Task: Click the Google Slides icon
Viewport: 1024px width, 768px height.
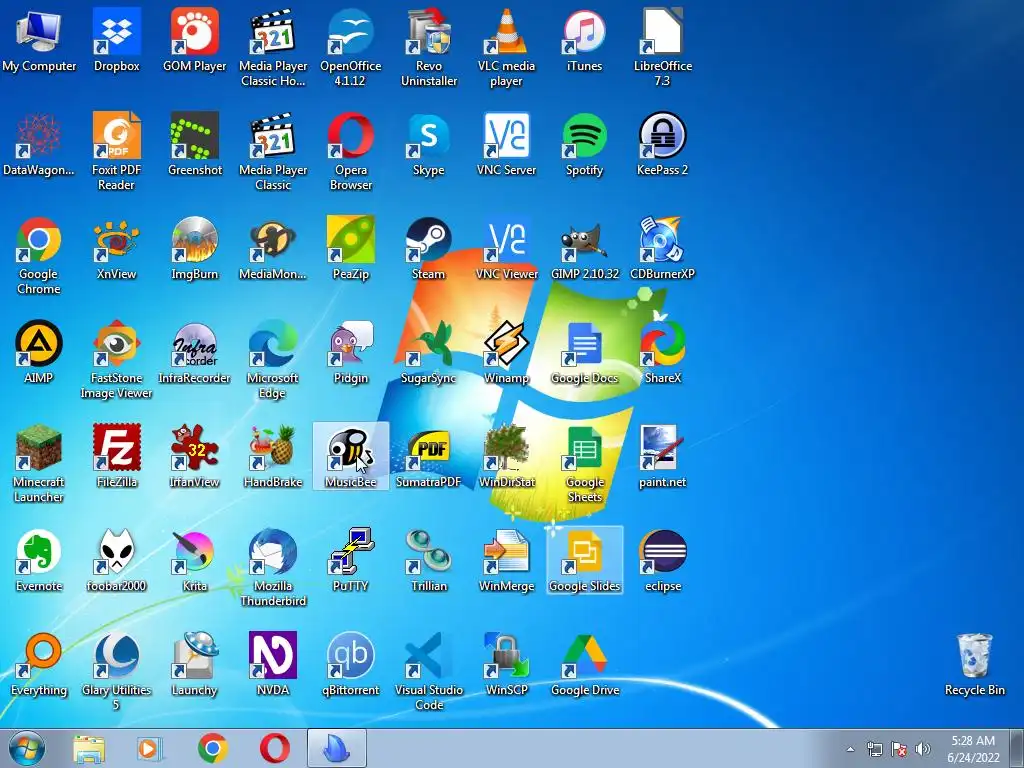Action: click(x=584, y=560)
